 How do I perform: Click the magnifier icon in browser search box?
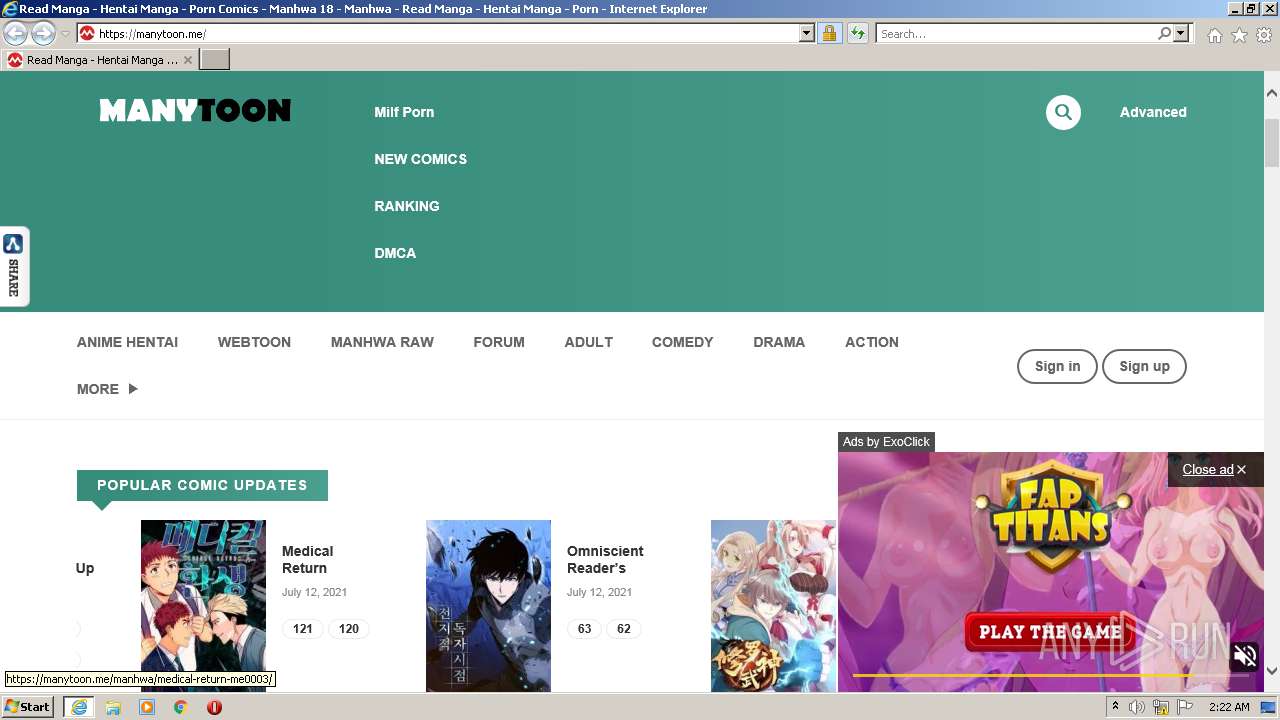pyautogui.click(x=1164, y=34)
